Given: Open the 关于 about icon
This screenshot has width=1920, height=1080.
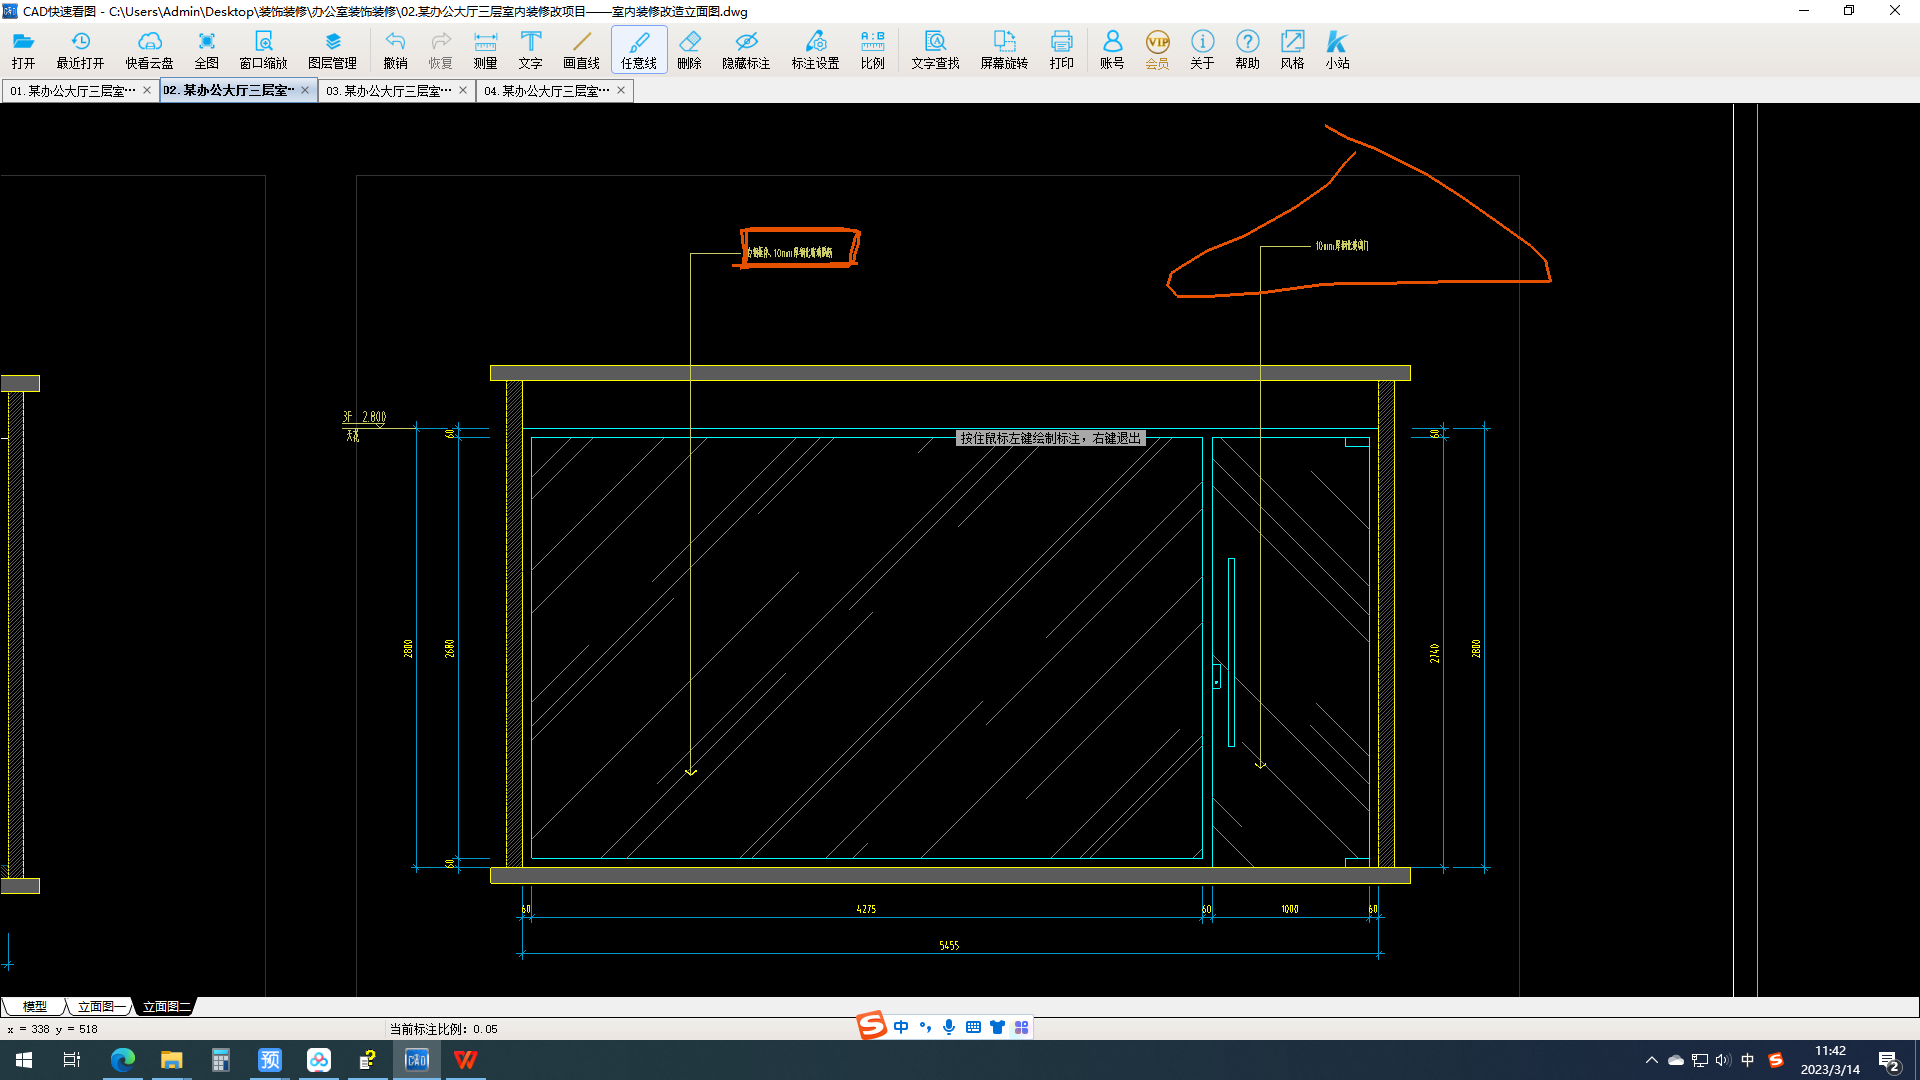Looking at the screenshot, I should pos(1202,50).
